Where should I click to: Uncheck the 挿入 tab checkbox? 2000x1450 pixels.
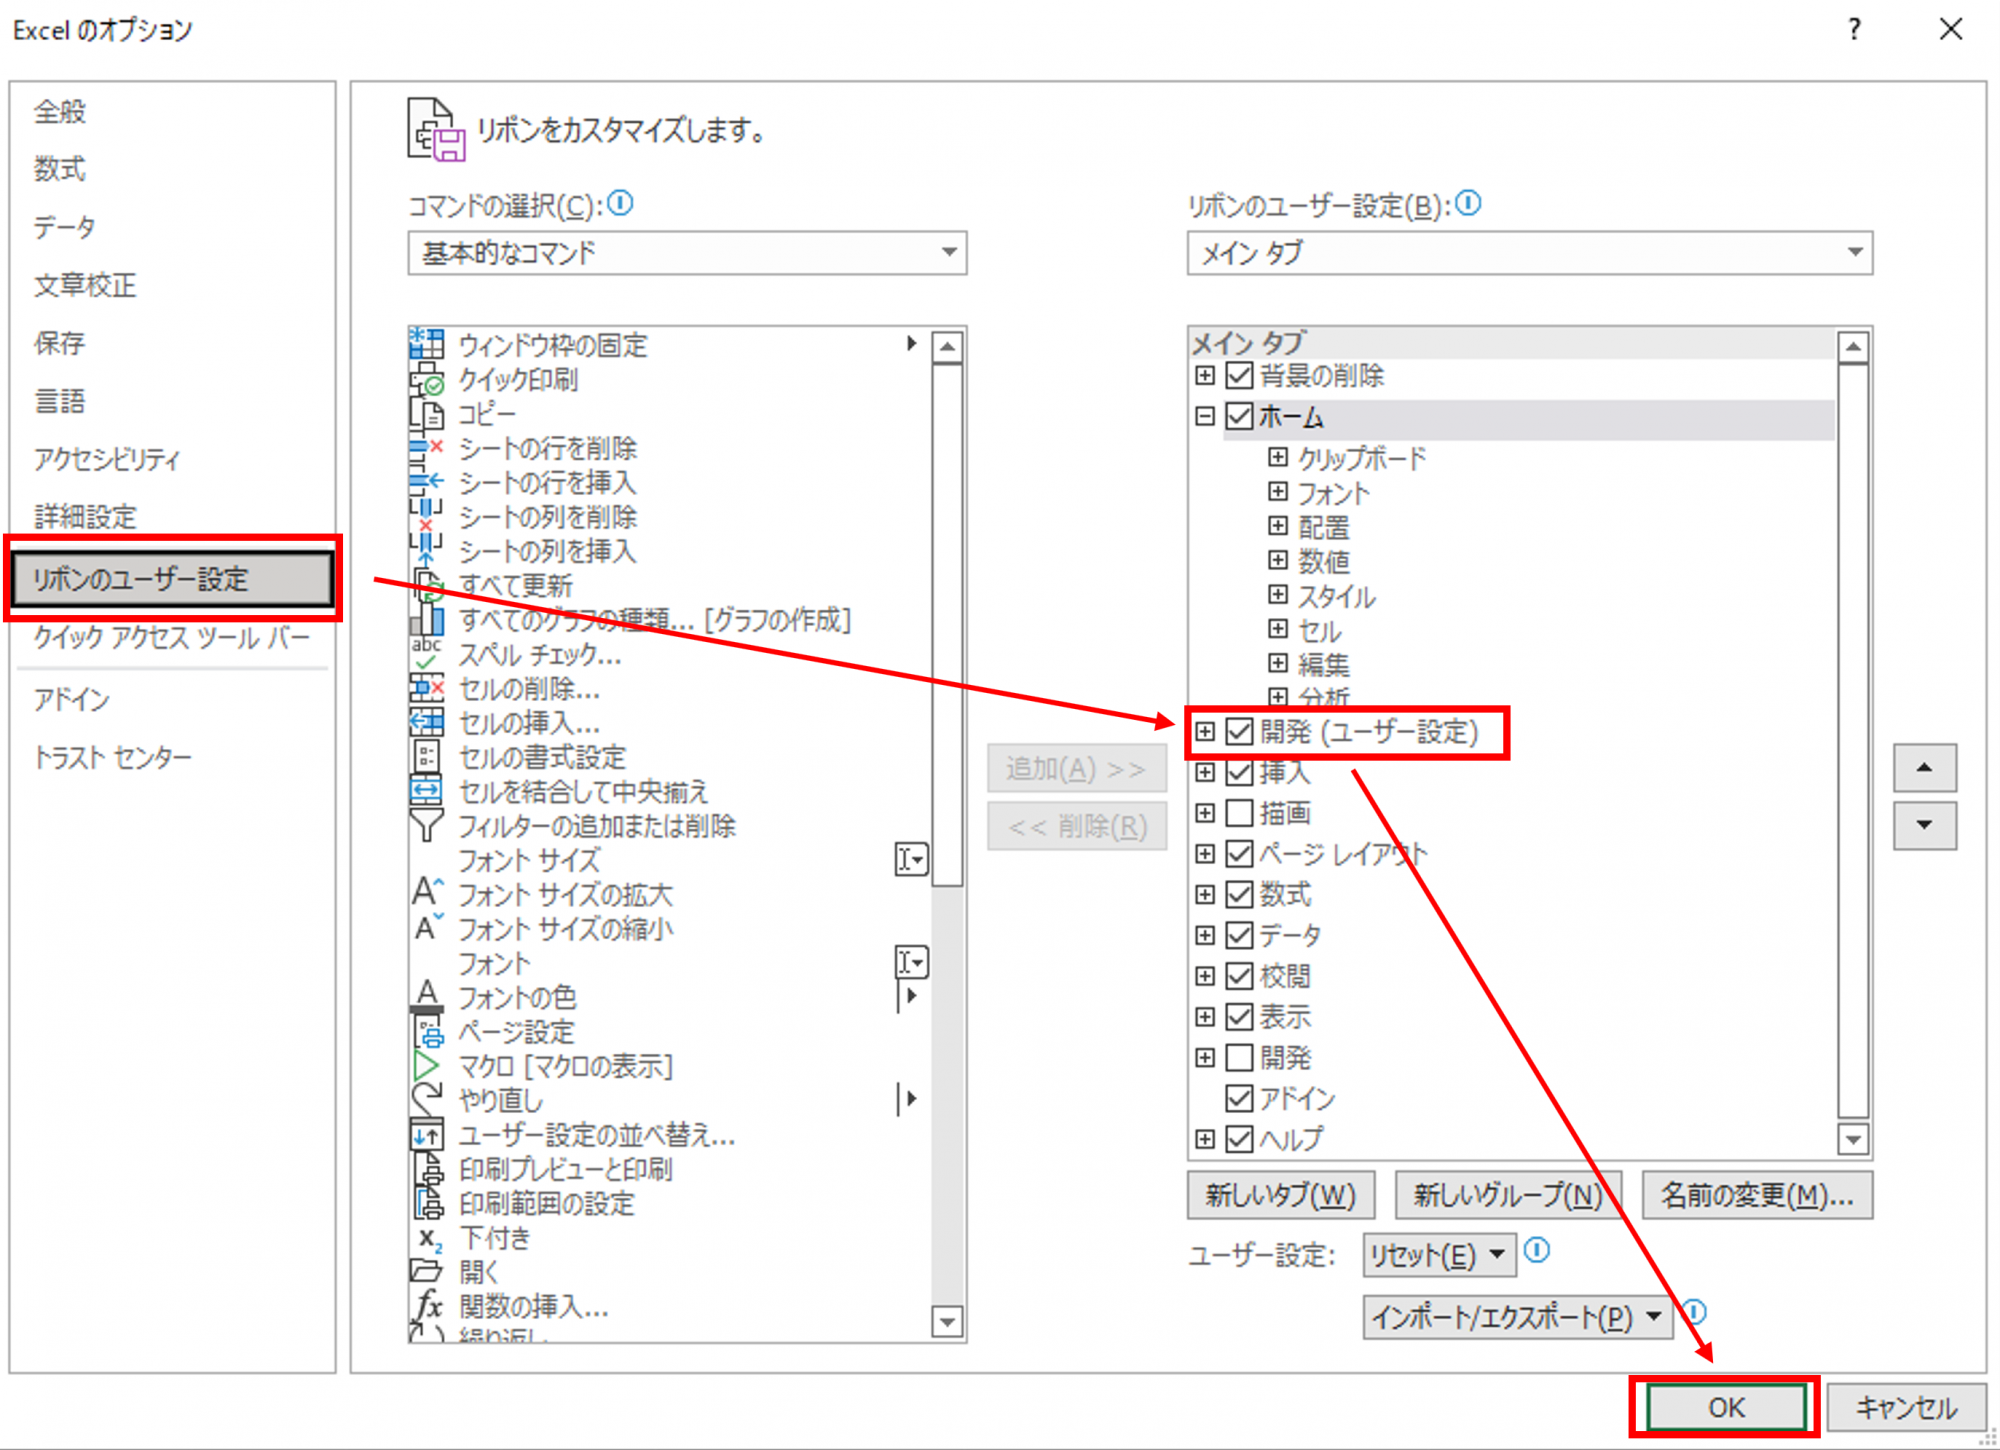[x=1239, y=772]
